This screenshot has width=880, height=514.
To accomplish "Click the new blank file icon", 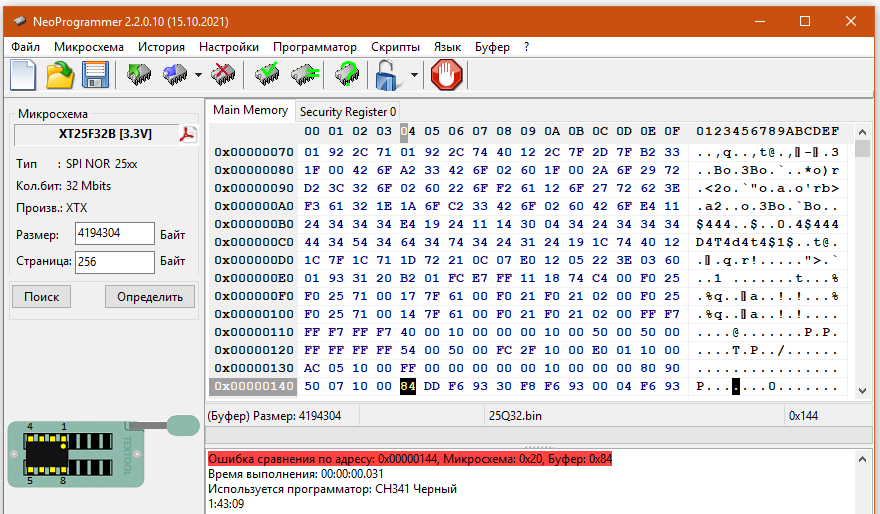I will [23, 75].
